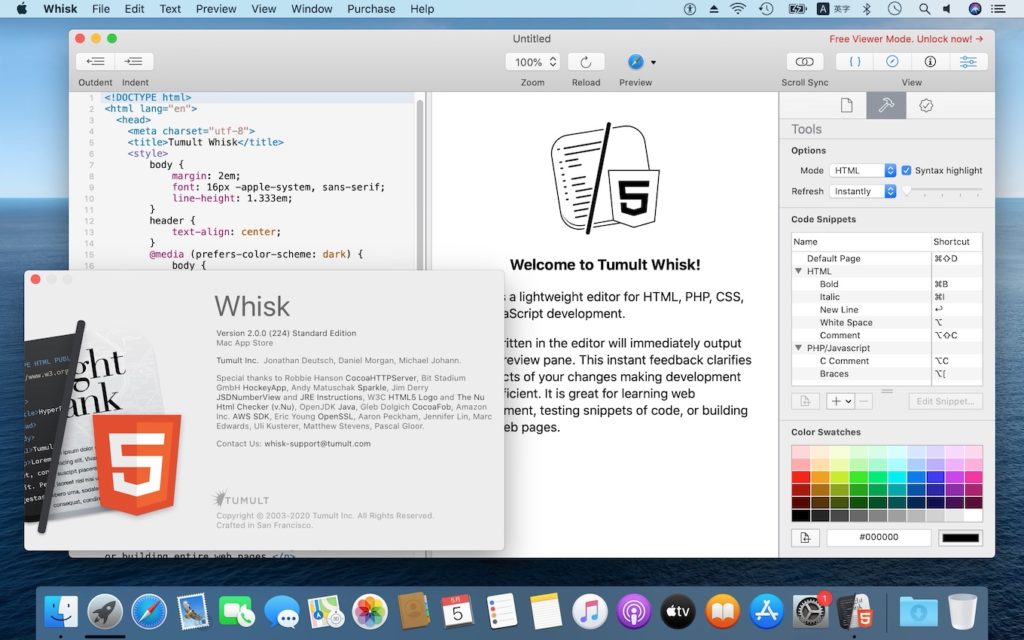Click the Indent toolbar button
1024x640 pixels.
[x=135, y=62]
